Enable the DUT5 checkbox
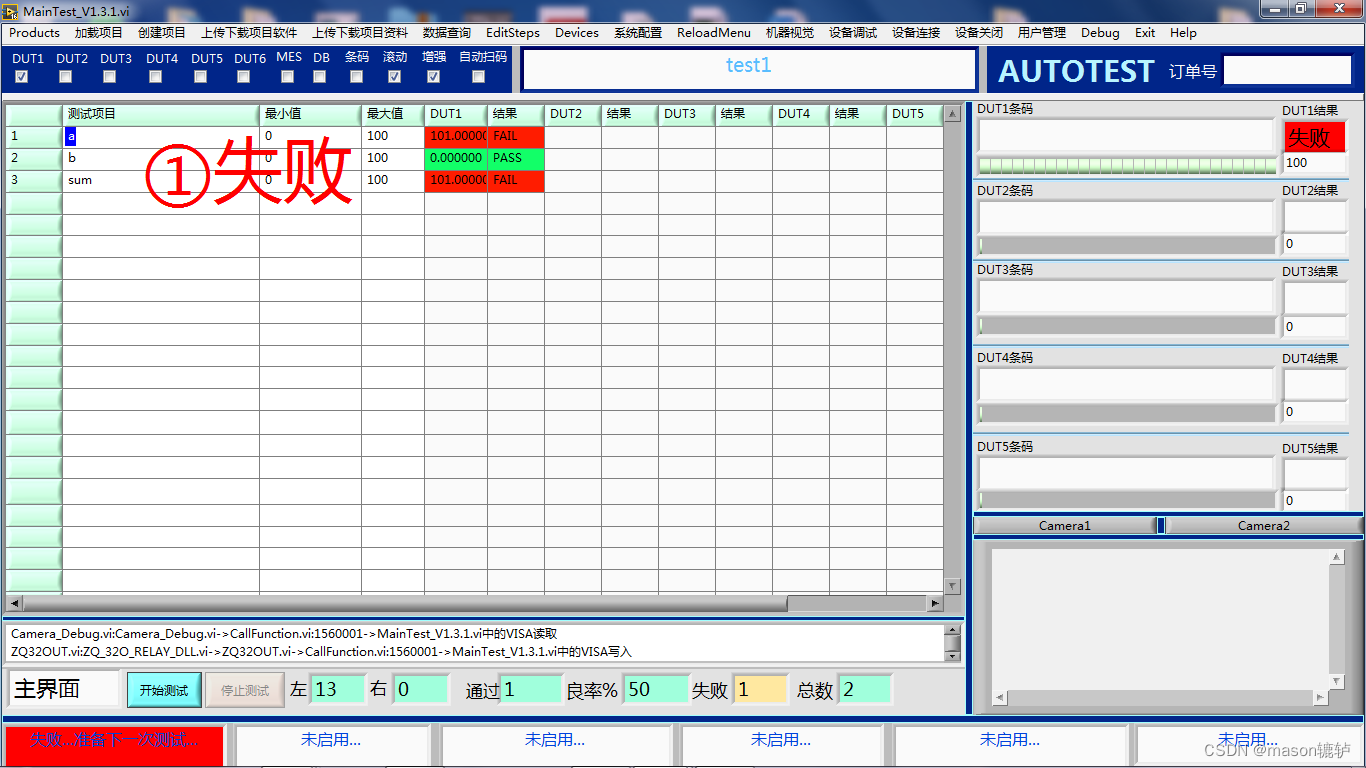Viewport: 1366px width, 768px height. point(201,76)
